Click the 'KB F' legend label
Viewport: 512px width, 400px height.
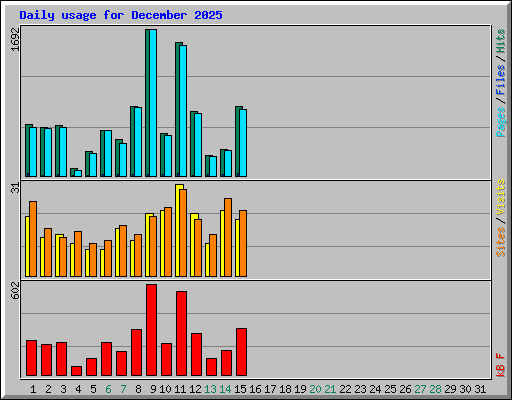tap(501, 365)
